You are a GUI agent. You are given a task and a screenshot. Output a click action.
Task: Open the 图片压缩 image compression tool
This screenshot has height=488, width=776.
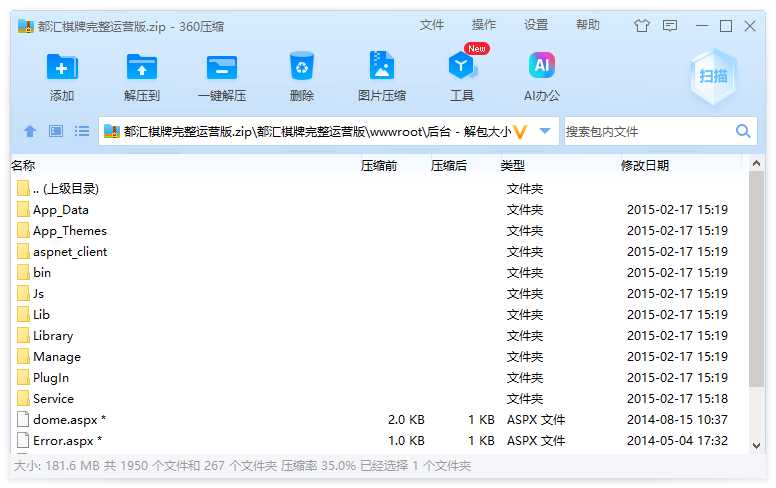382,65
